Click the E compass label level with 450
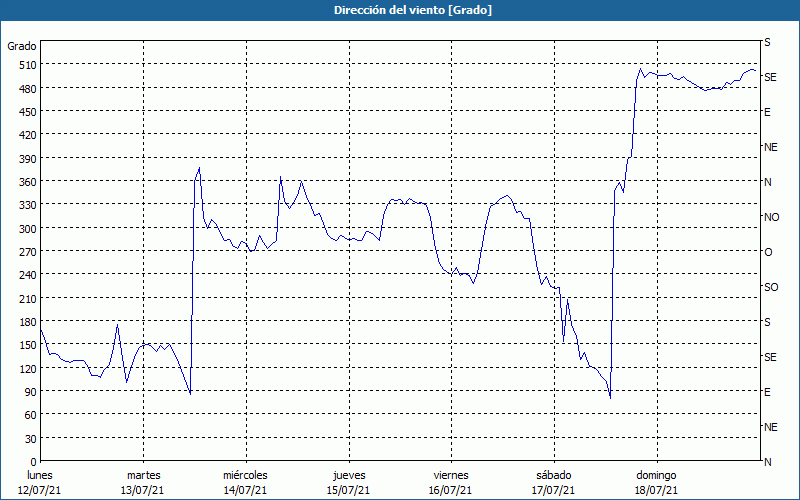 767,112
